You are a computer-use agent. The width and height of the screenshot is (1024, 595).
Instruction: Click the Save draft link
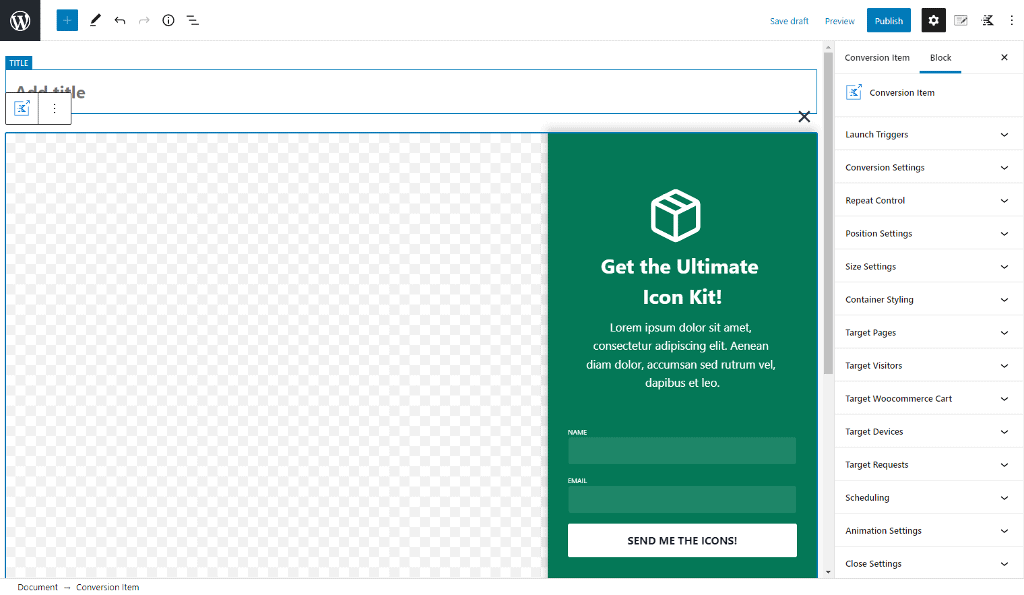pyautogui.click(x=789, y=21)
